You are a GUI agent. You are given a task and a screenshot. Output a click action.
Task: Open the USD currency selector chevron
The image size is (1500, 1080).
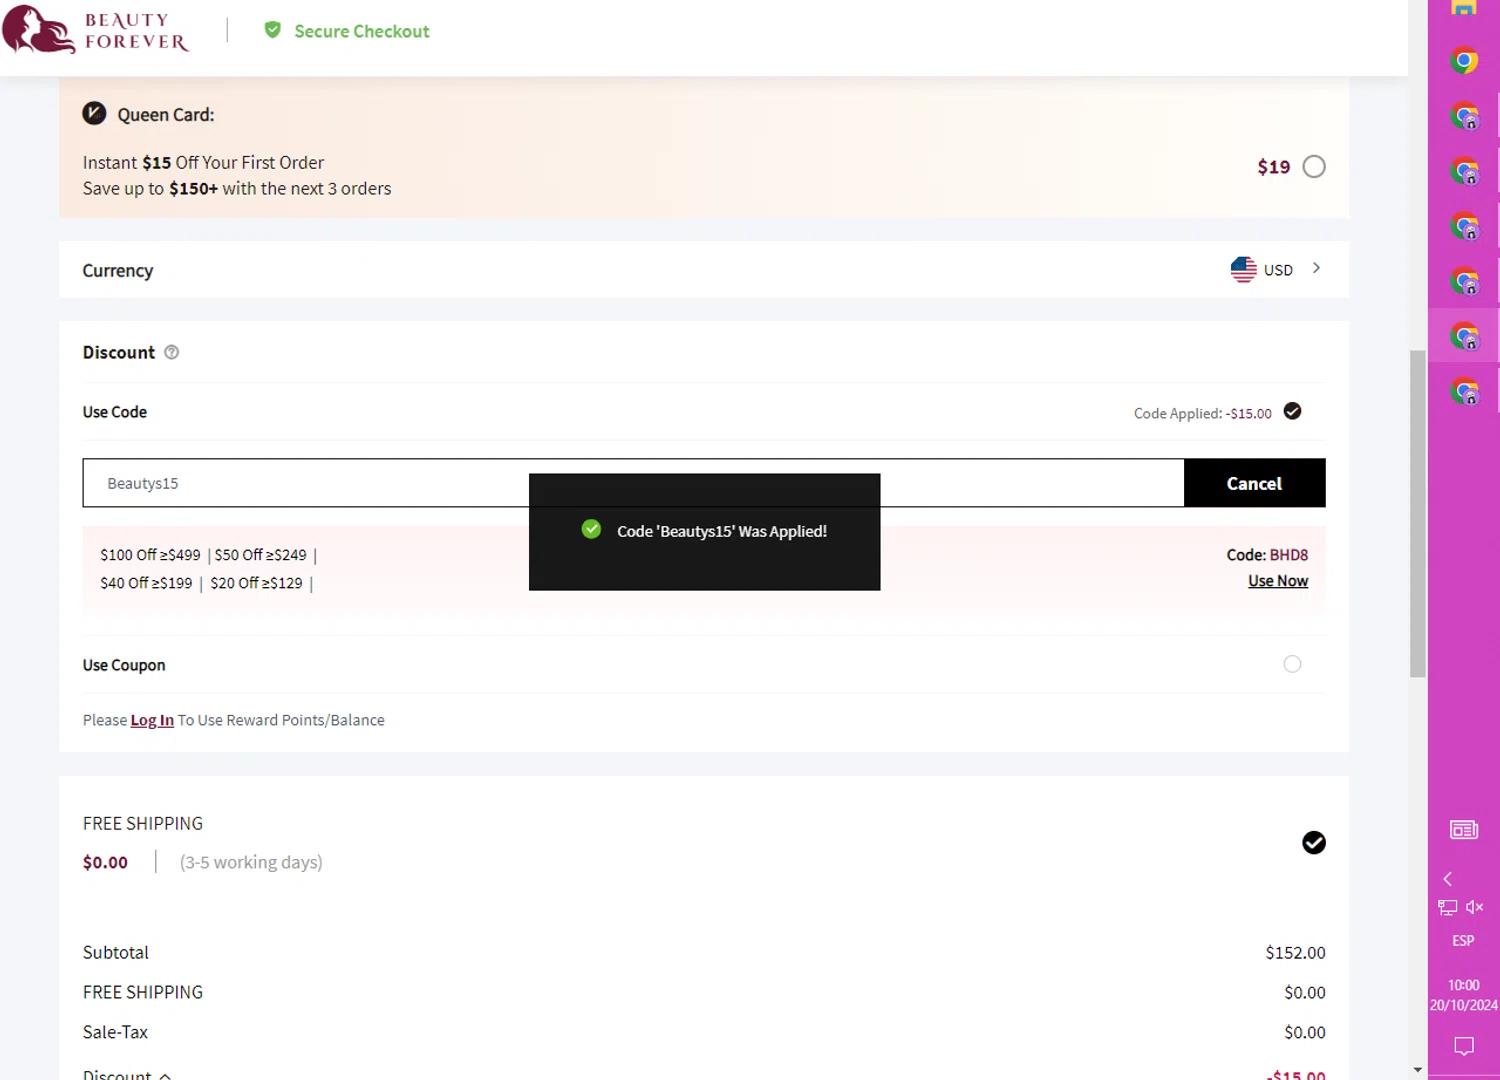pyautogui.click(x=1316, y=268)
